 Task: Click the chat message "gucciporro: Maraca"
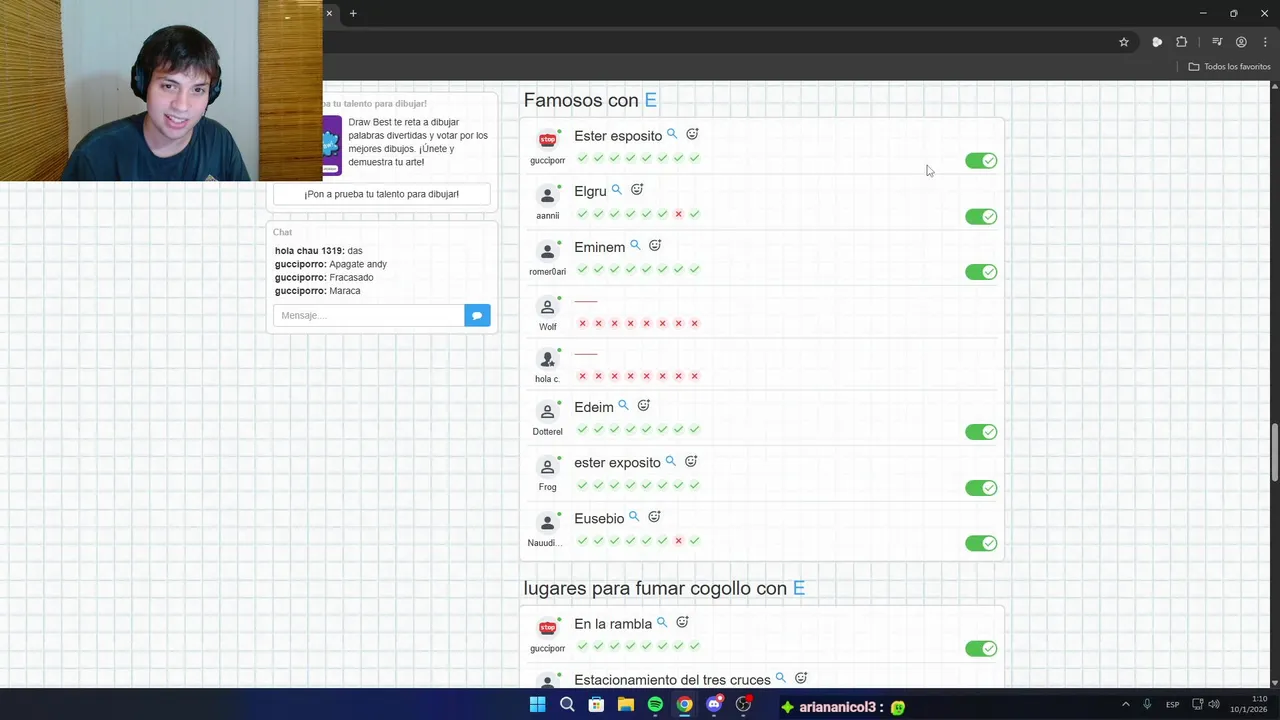(x=318, y=291)
